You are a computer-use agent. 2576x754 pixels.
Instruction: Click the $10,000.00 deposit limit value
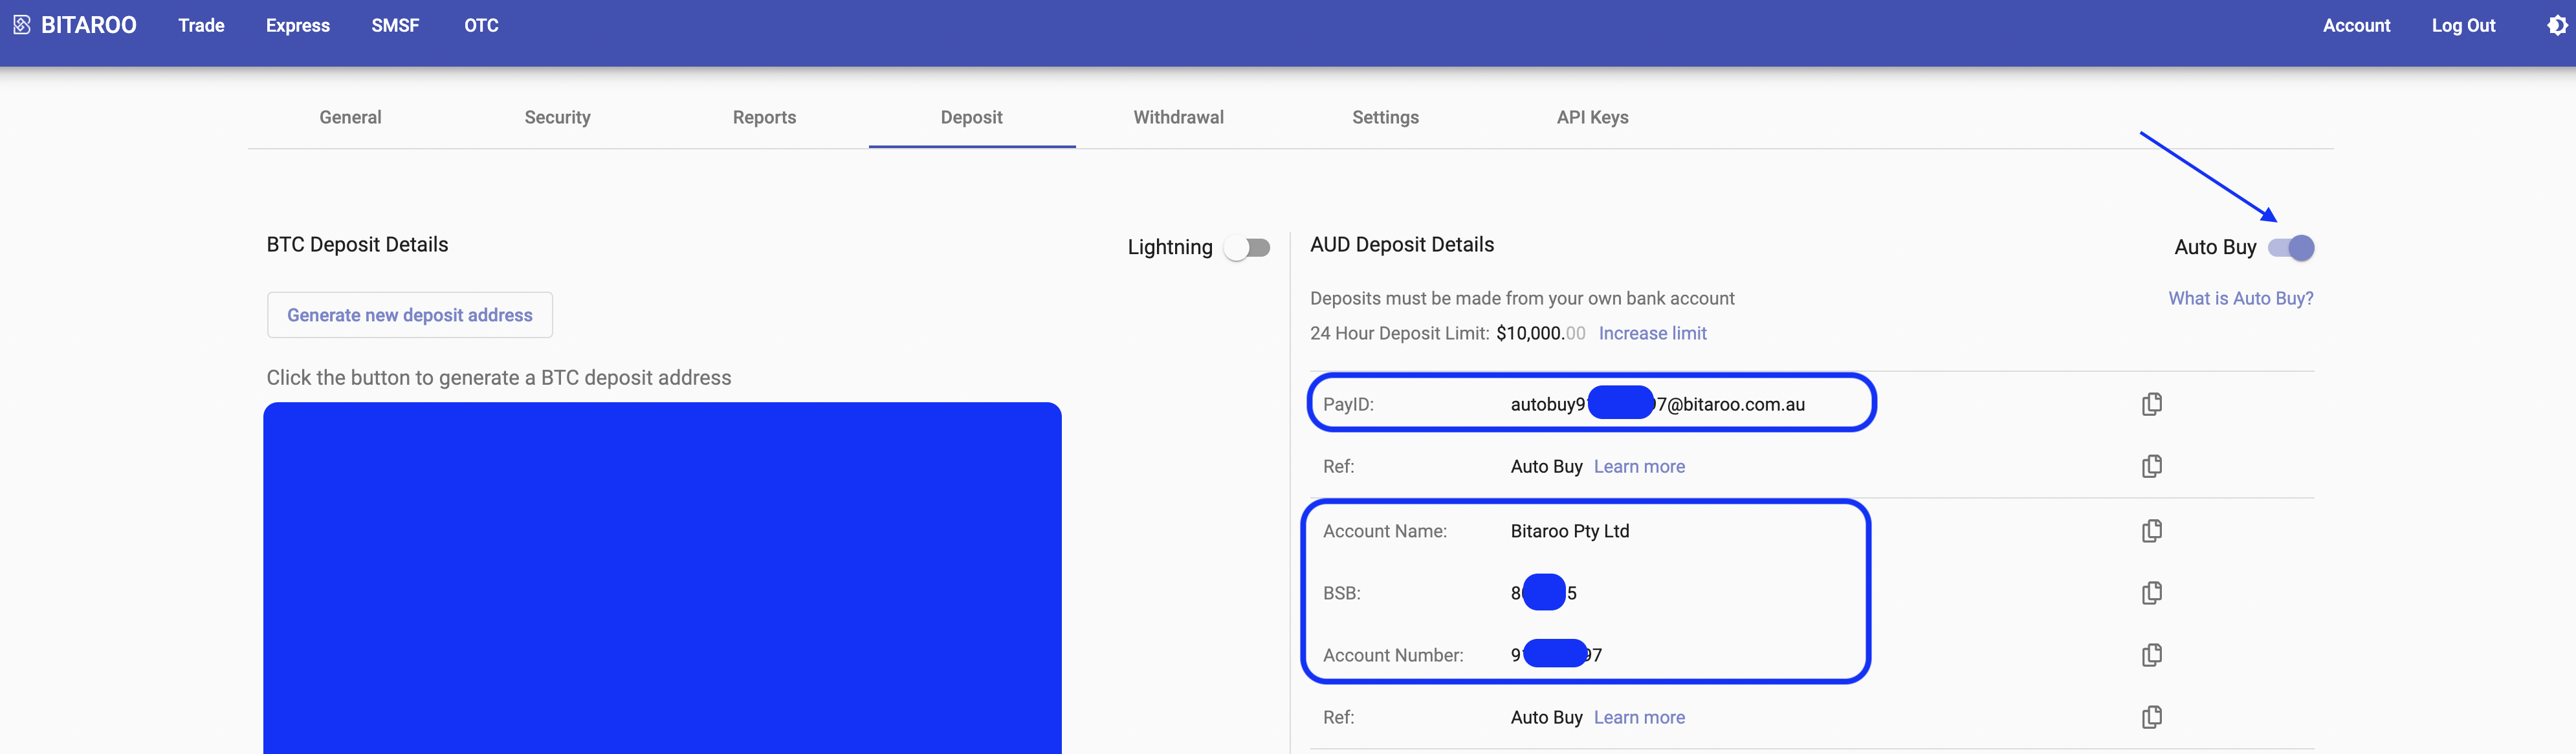tap(1540, 333)
